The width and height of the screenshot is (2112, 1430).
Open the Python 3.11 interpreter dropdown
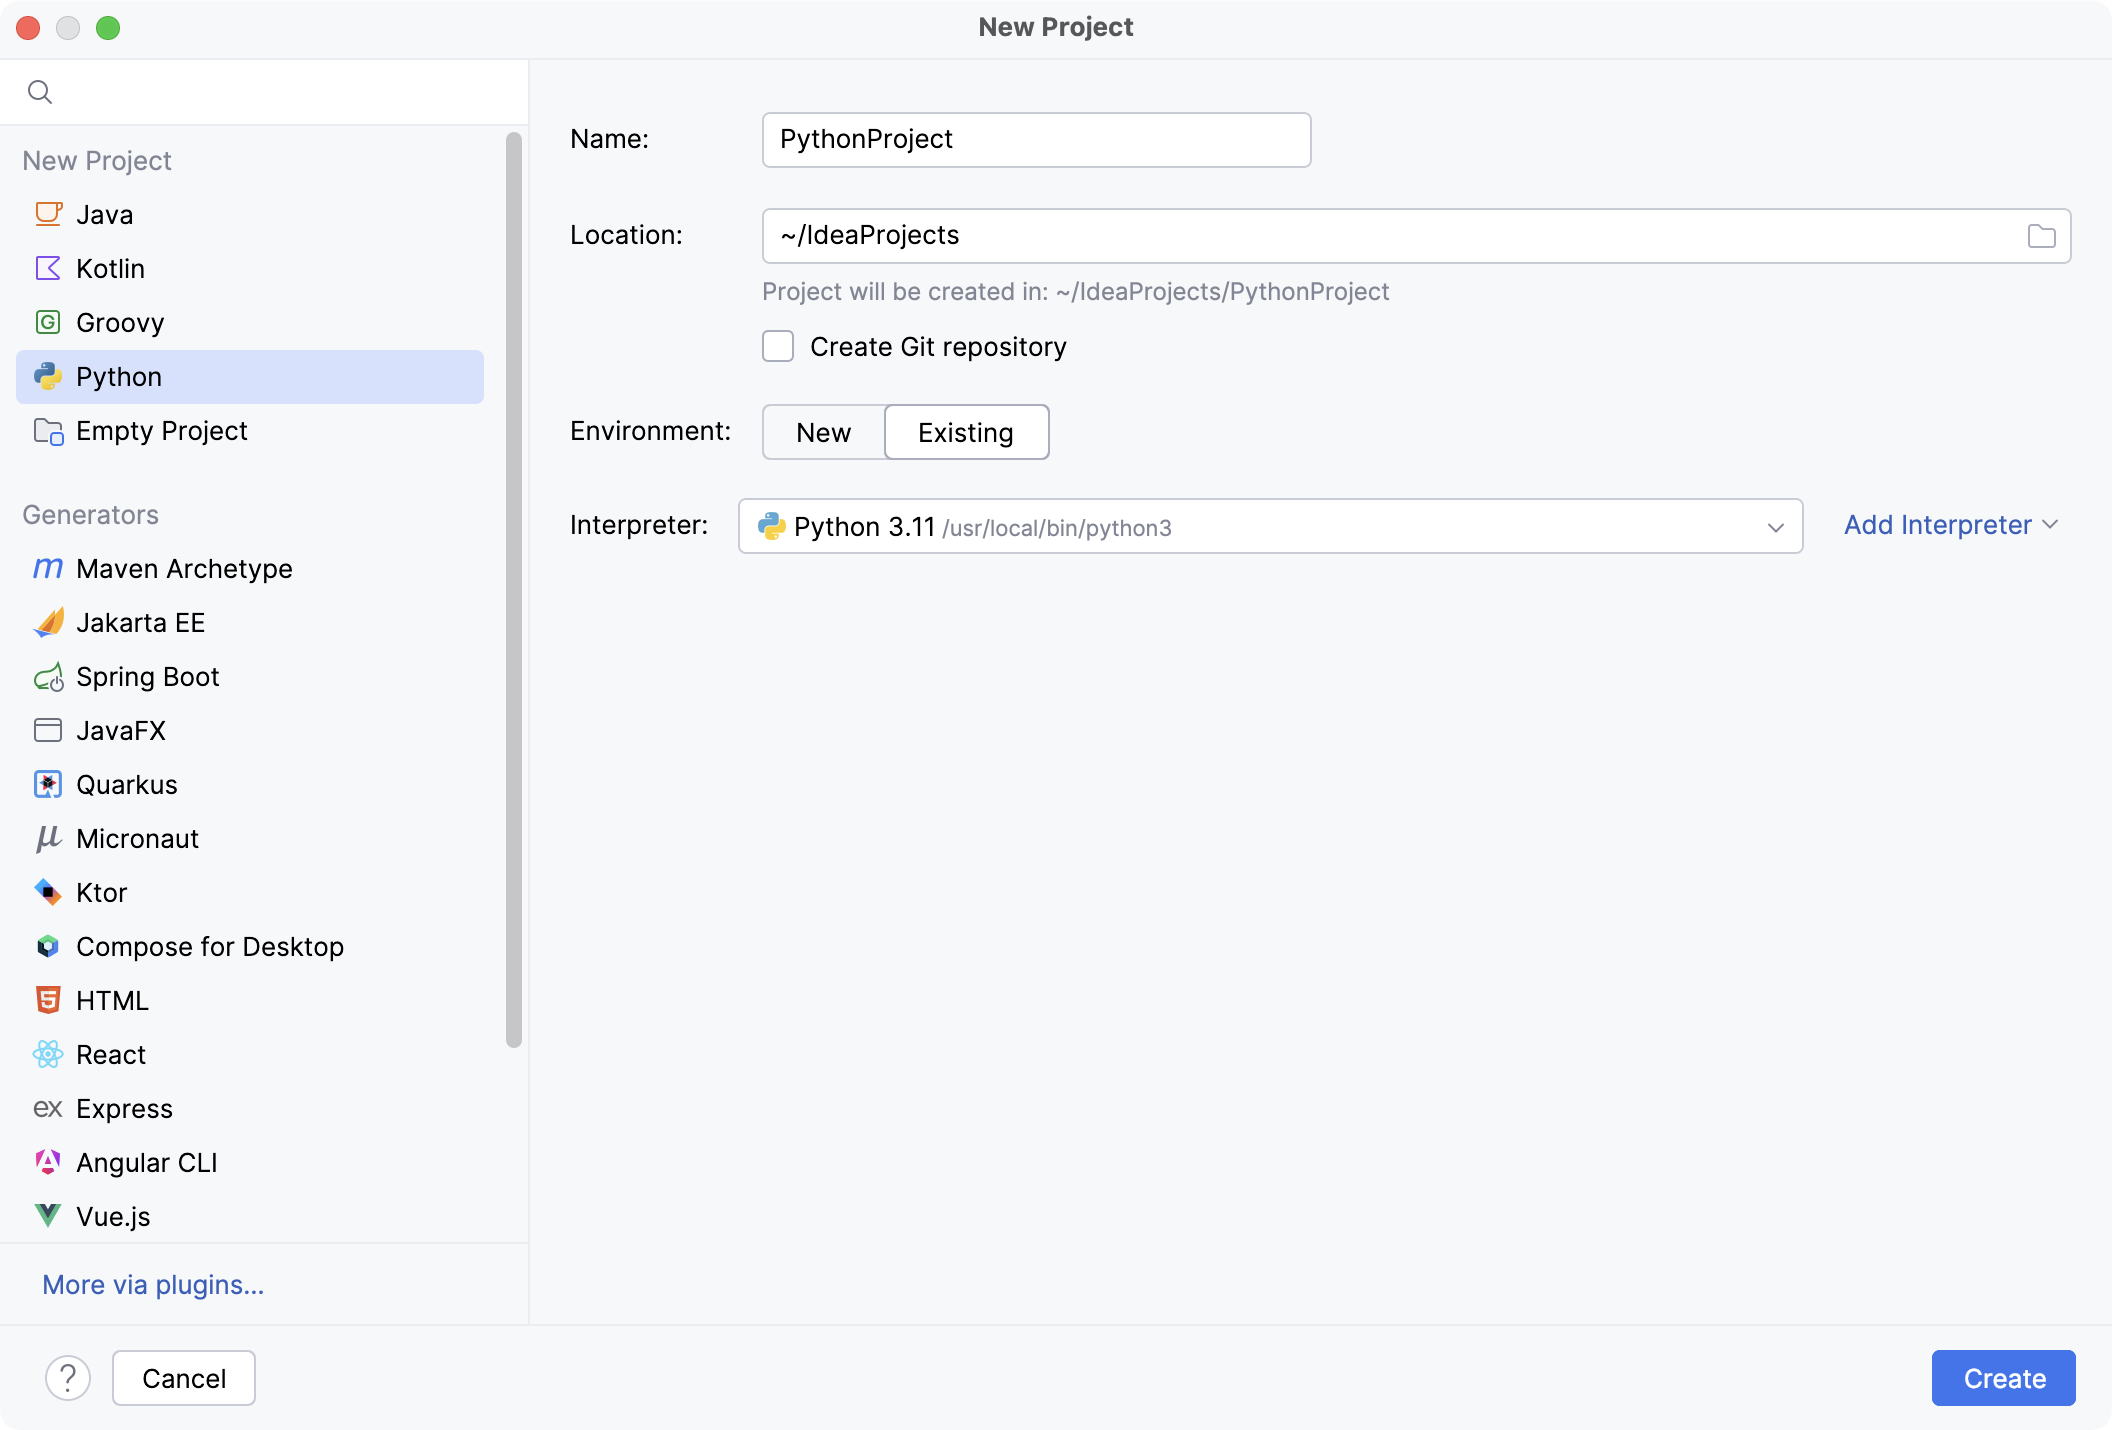pos(1270,526)
